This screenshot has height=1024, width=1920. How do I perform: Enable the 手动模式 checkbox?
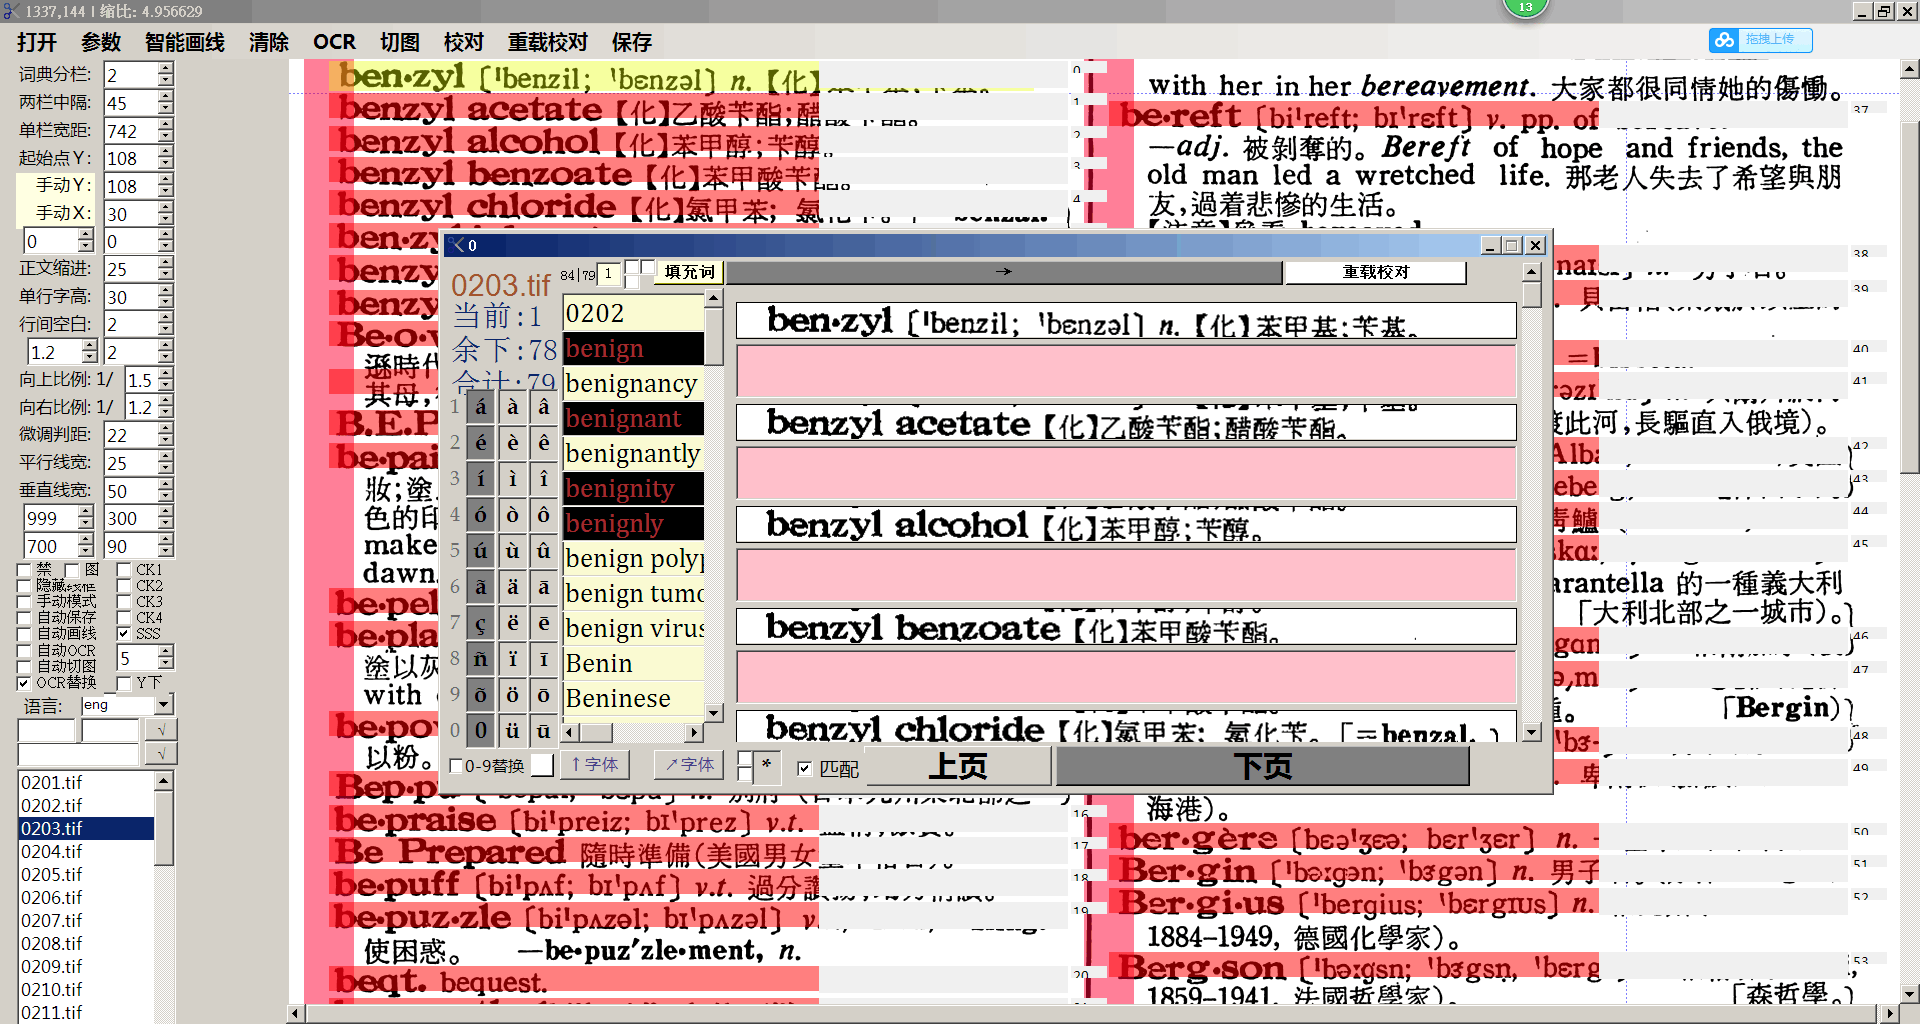tap(24, 602)
